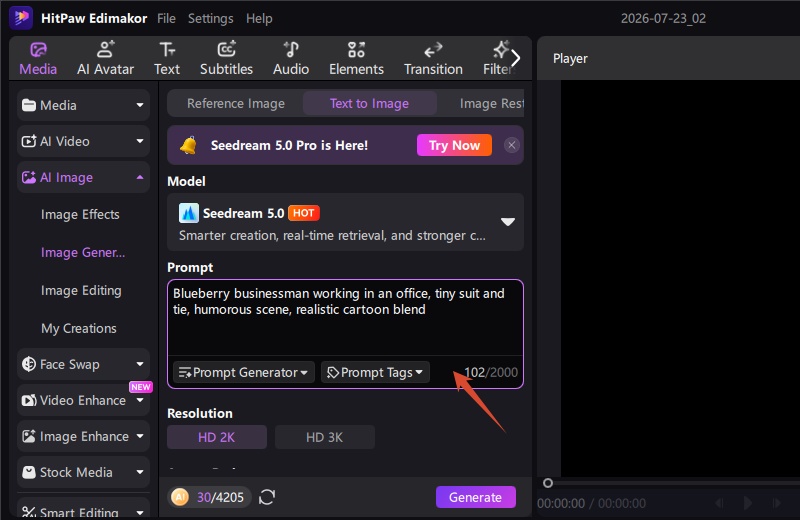Expand the AI Video sidebar section
The height and width of the screenshot is (520, 800).
pos(83,141)
